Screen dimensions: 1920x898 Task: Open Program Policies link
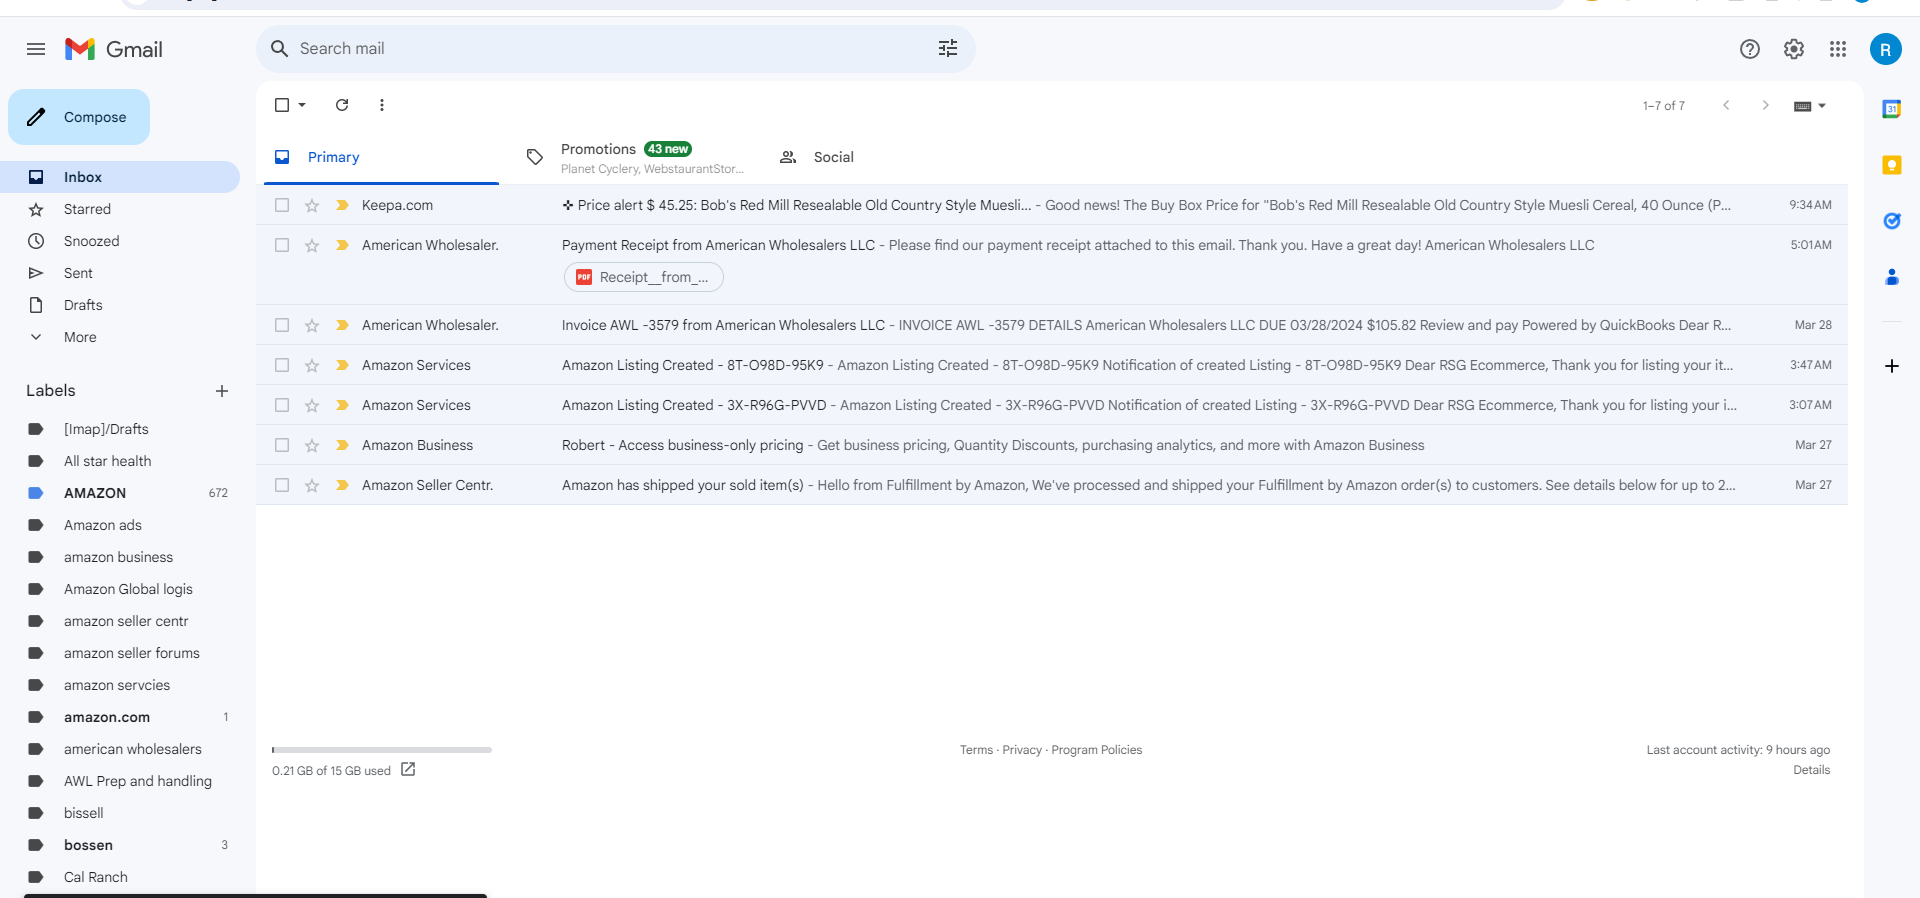click(x=1096, y=750)
